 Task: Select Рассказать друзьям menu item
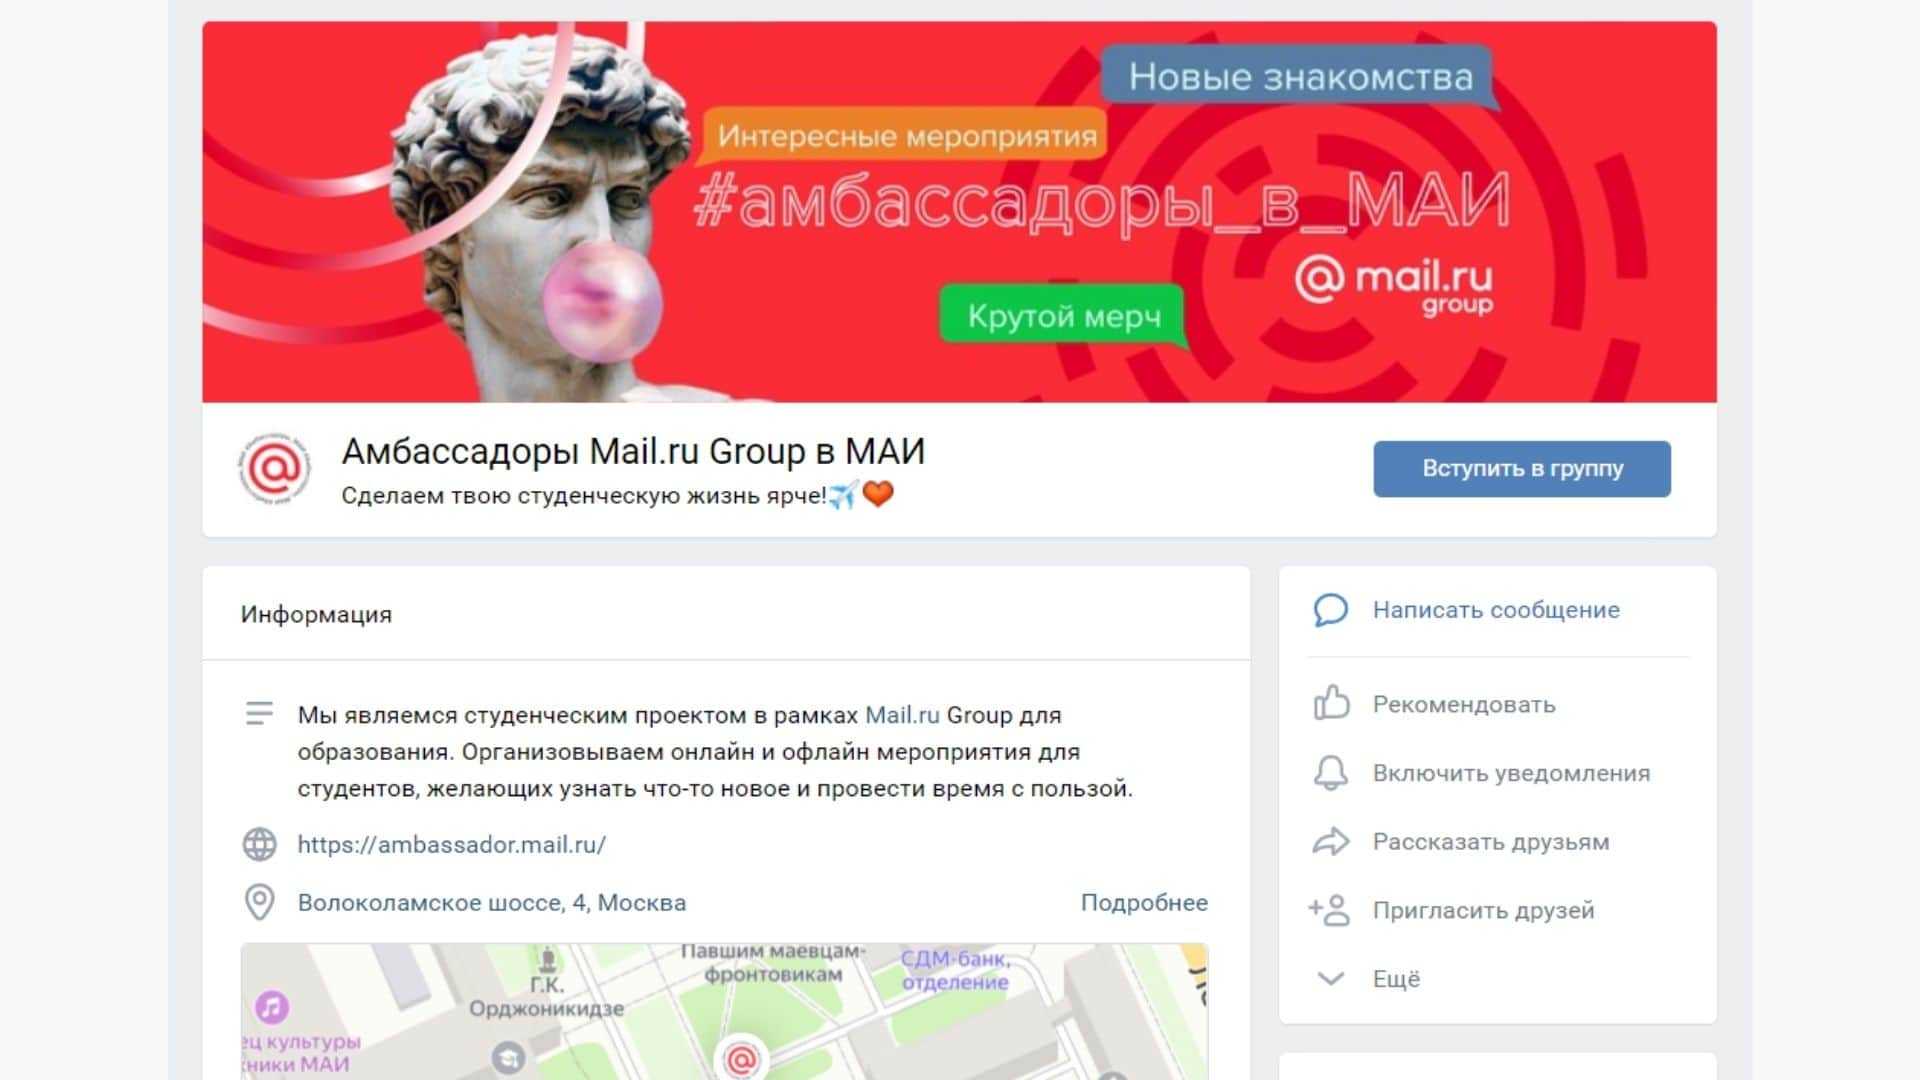tap(1491, 842)
